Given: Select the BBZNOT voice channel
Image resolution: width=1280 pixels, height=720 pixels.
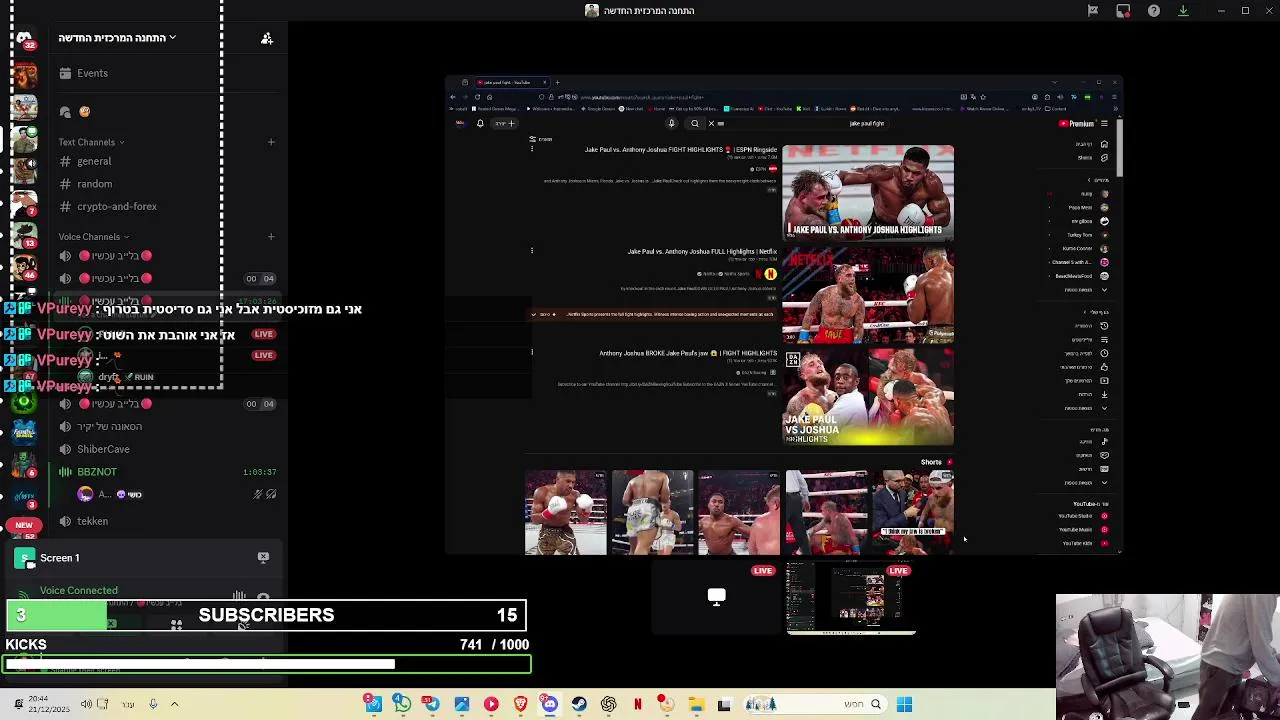Looking at the screenshot, I should point(97,472).
